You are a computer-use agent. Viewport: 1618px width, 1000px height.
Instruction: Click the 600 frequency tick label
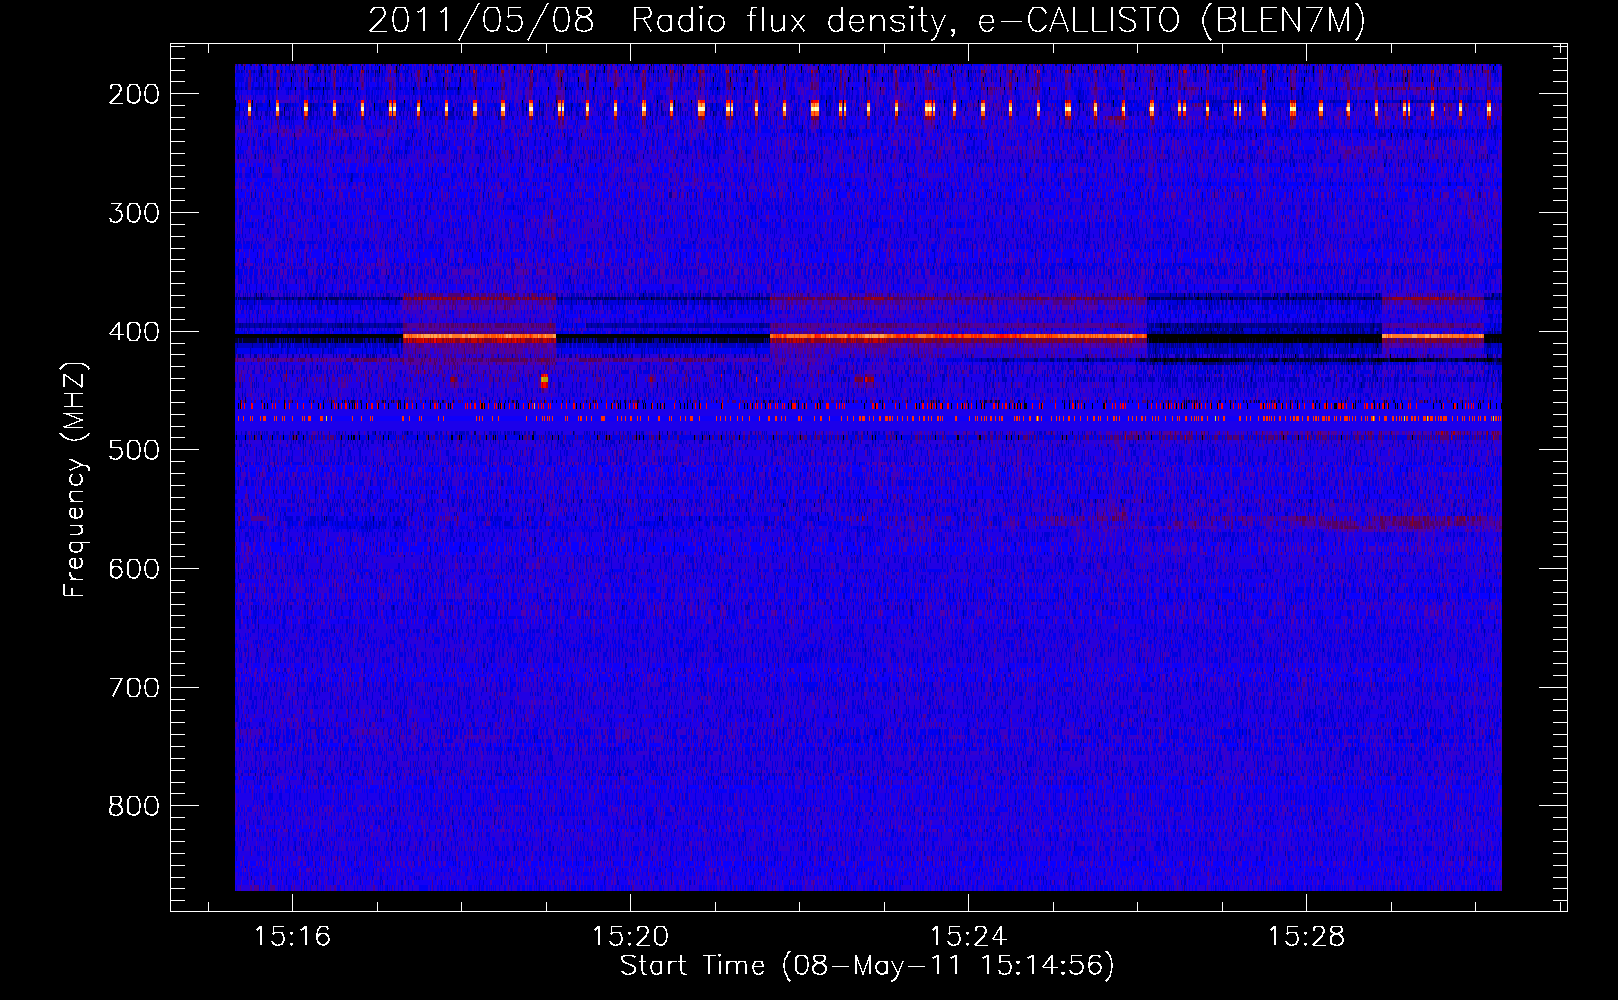[133, 569]
